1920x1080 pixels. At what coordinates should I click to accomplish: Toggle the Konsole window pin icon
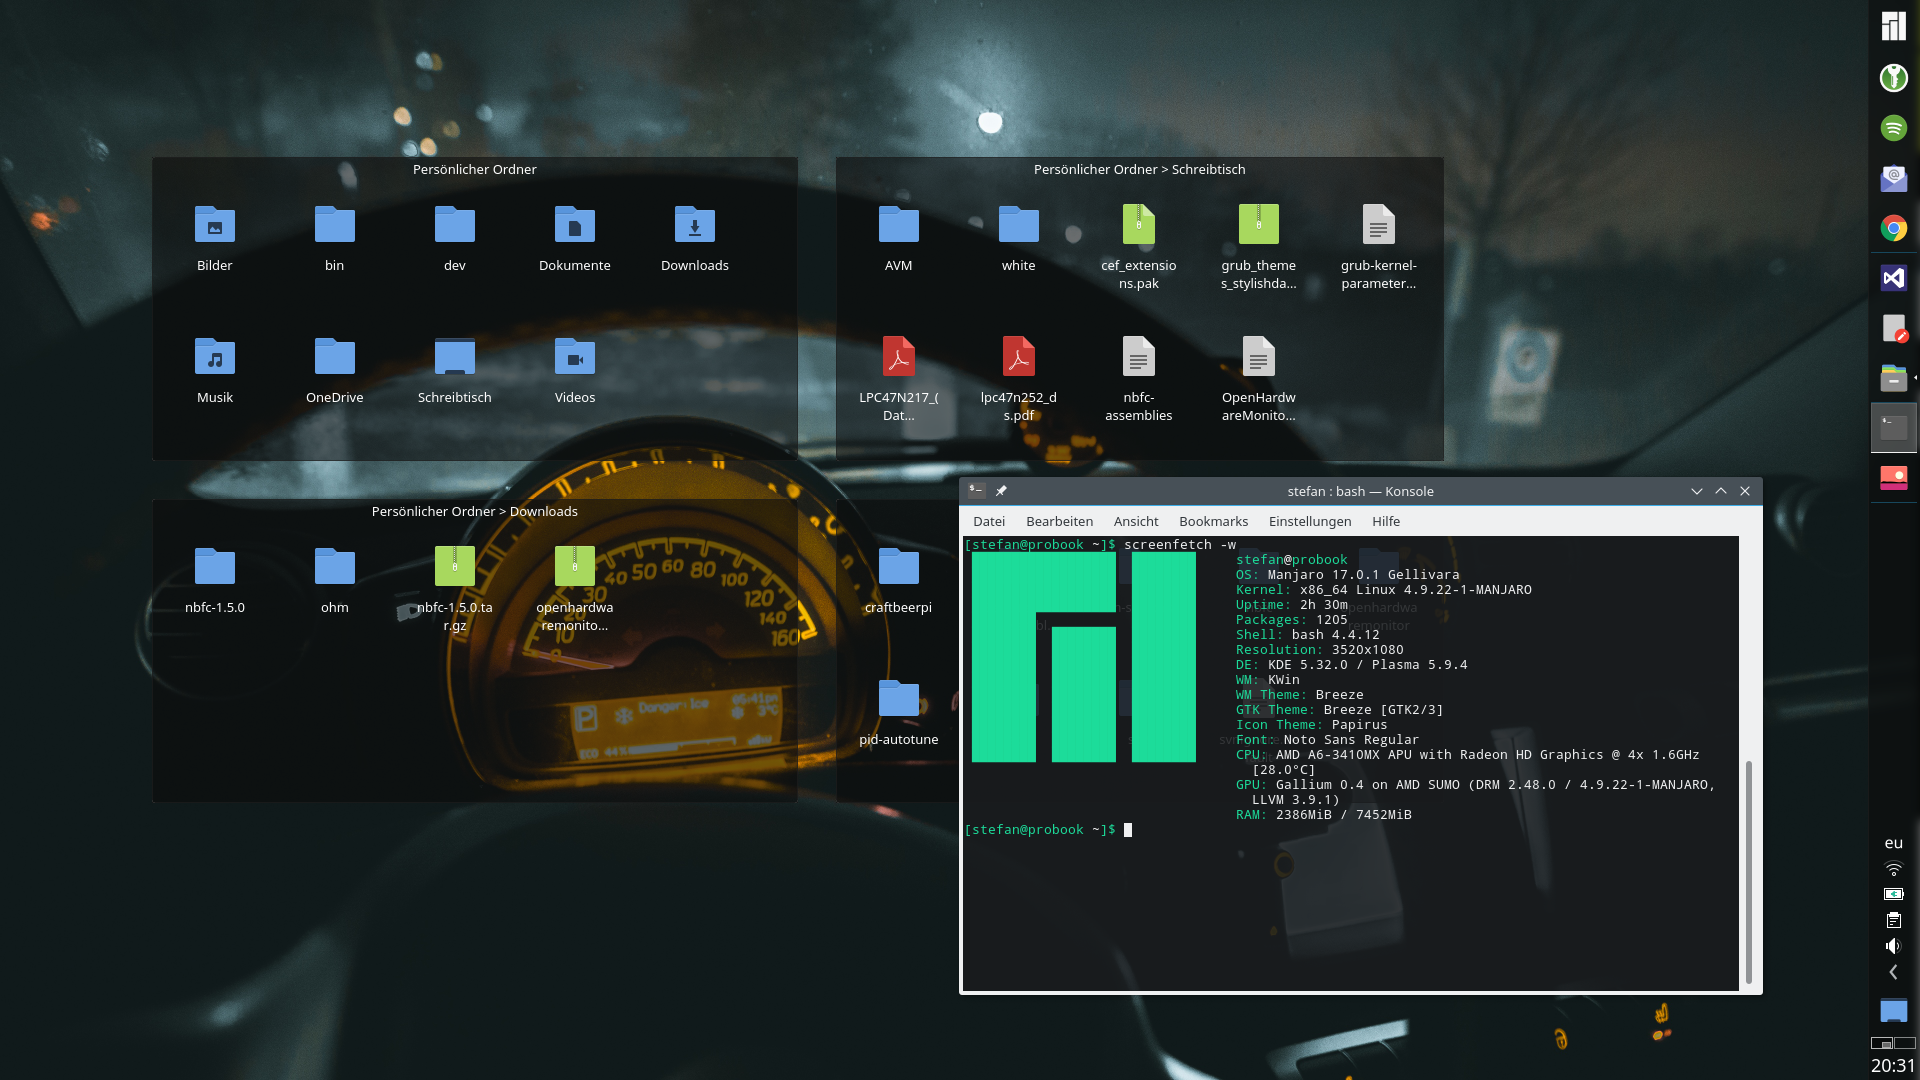[1001, 491]
